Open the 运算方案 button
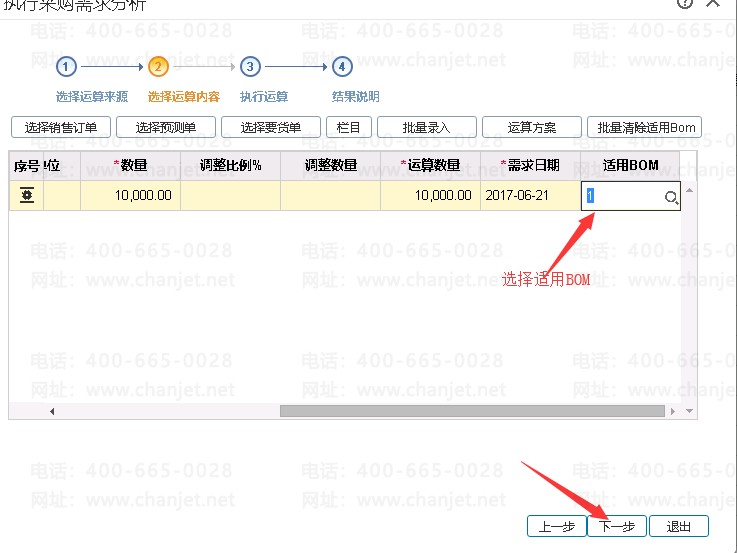Viewport: 737px width, 553px height. [532, 127]
